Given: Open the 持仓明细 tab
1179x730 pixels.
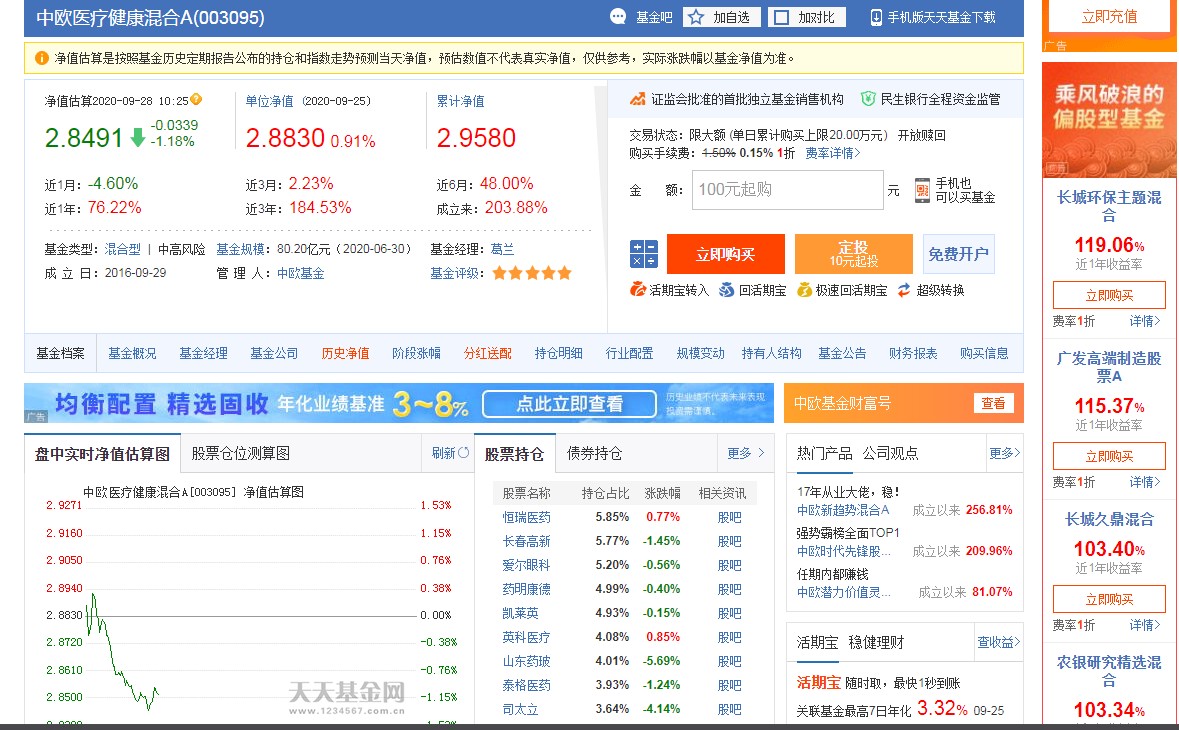Looking at the screenshot, I should (559, 353).
